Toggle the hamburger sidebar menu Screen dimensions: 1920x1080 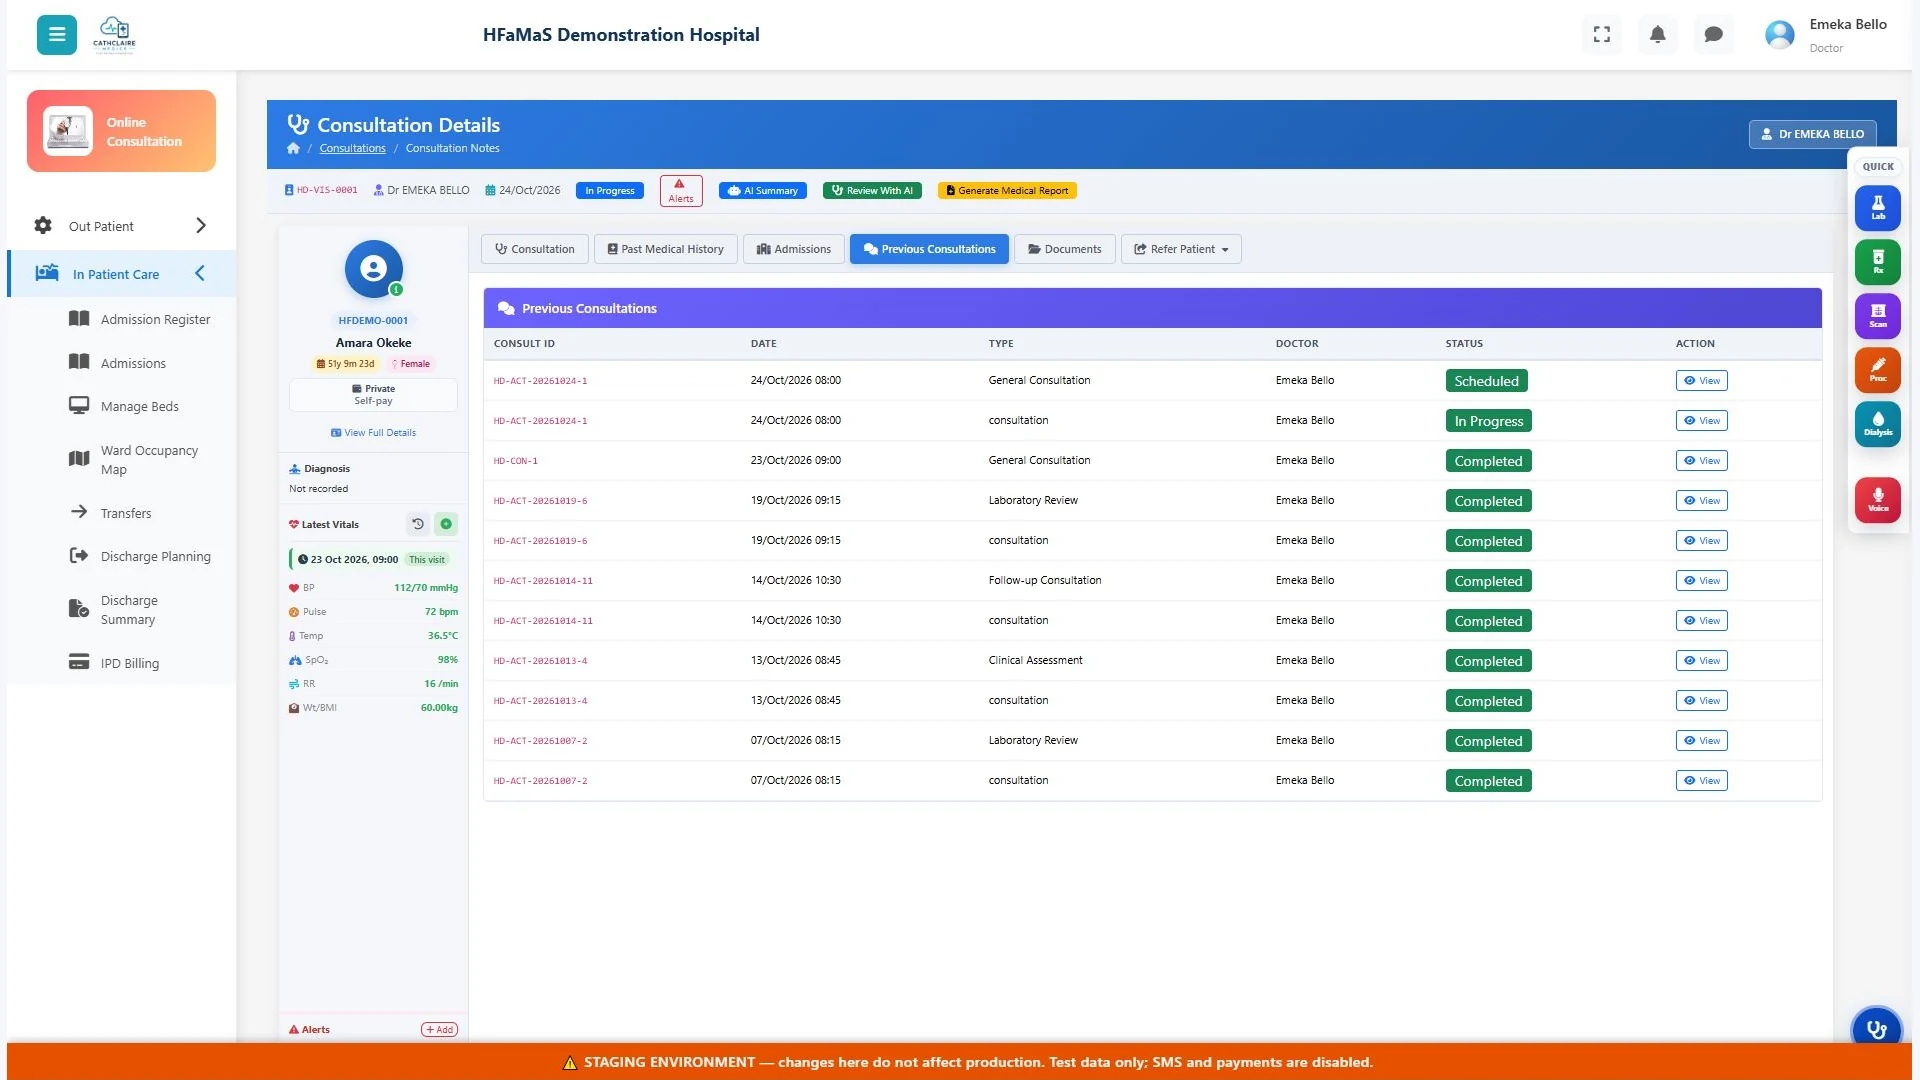pos(57,35)
